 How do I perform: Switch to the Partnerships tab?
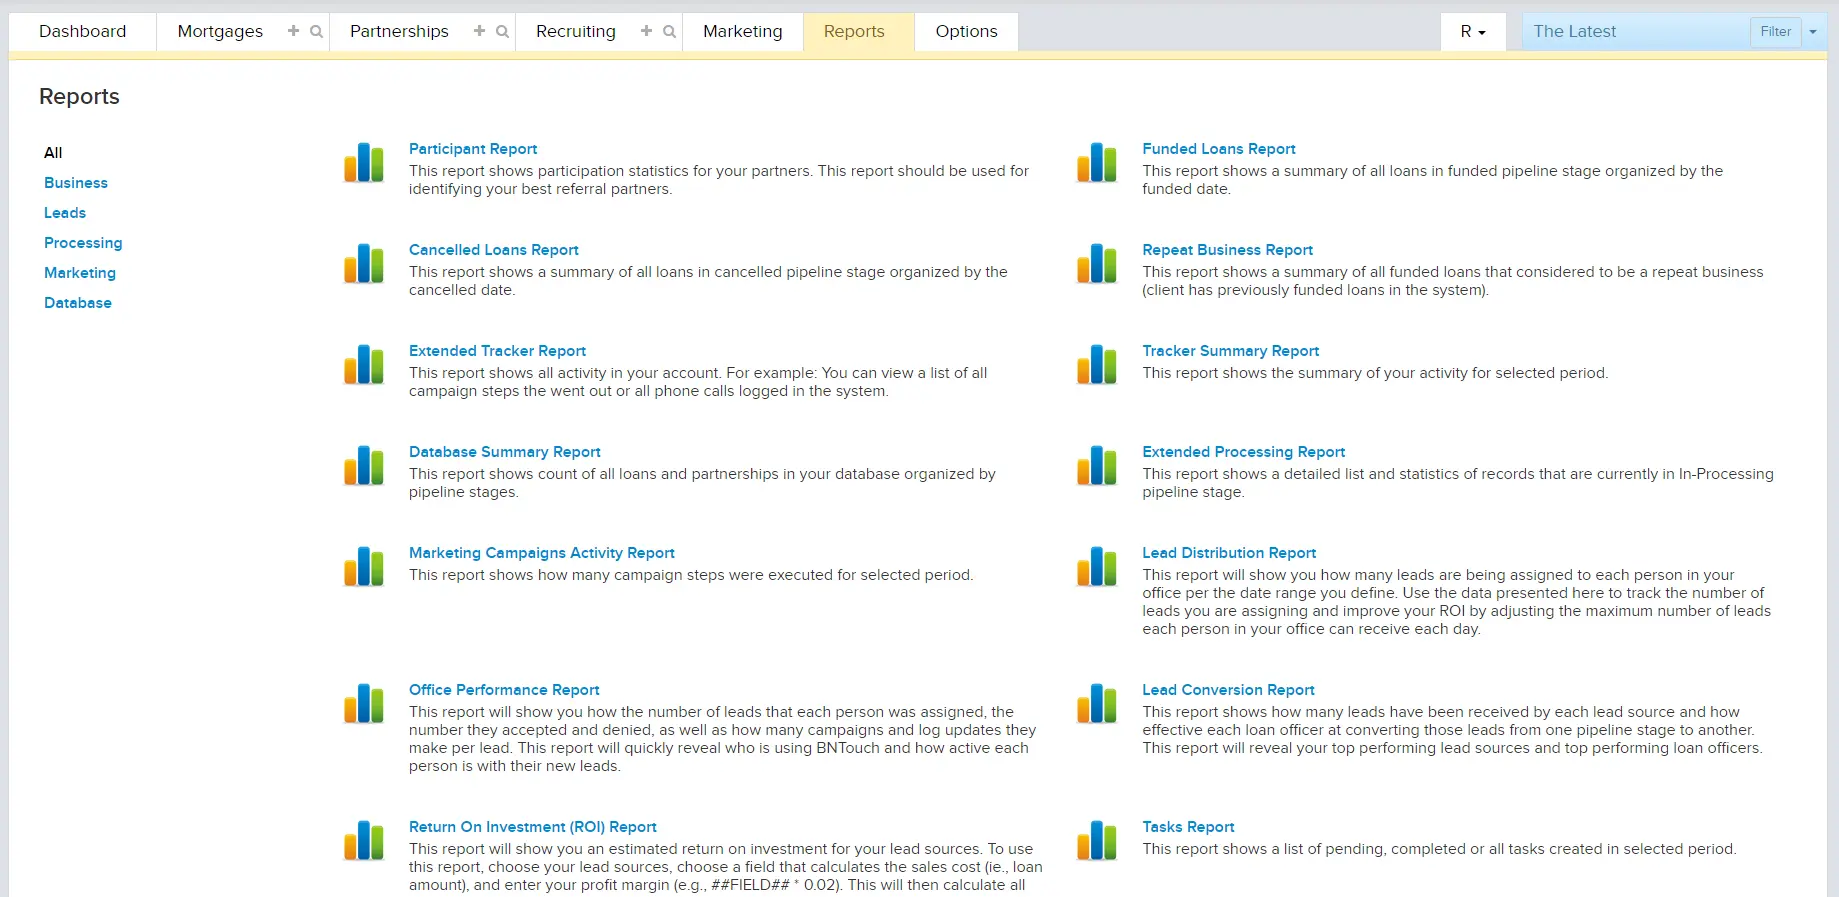click(399, 31)
